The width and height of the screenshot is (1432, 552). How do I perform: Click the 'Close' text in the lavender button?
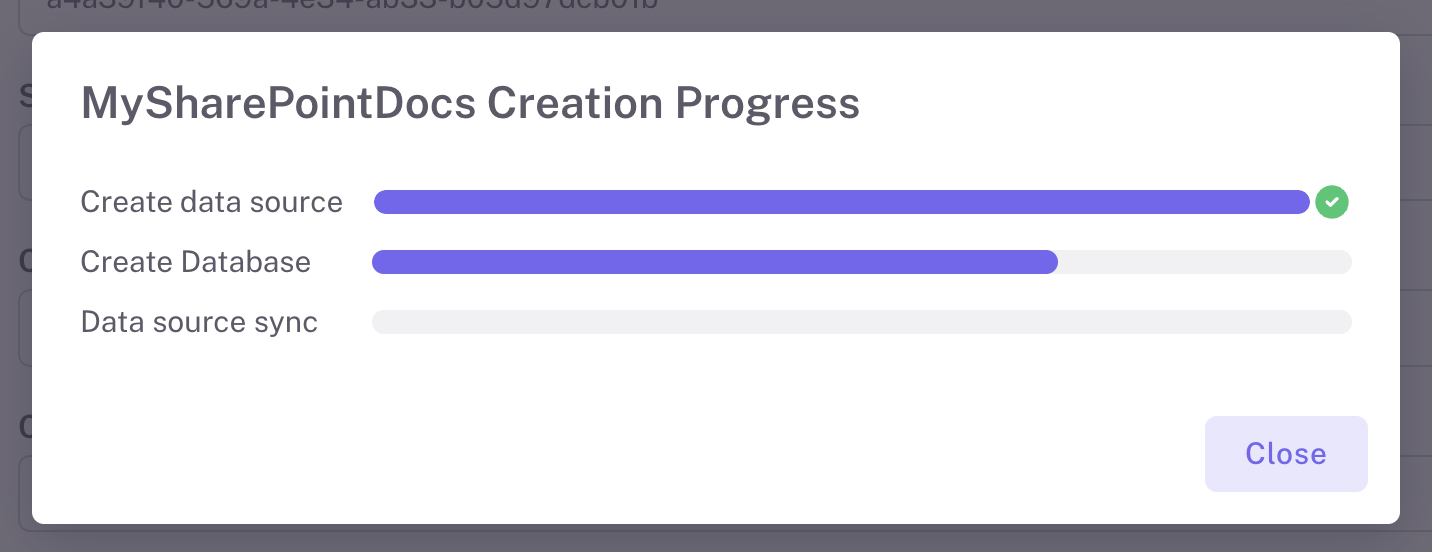(1286, 454)
